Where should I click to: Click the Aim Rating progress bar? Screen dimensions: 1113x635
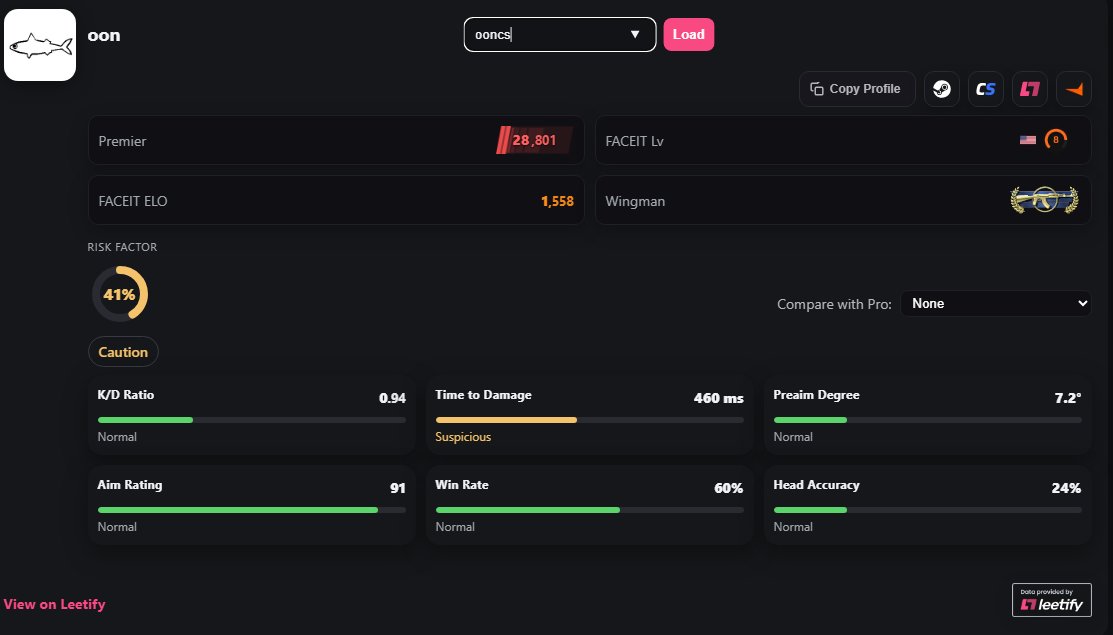coord(252,510)
